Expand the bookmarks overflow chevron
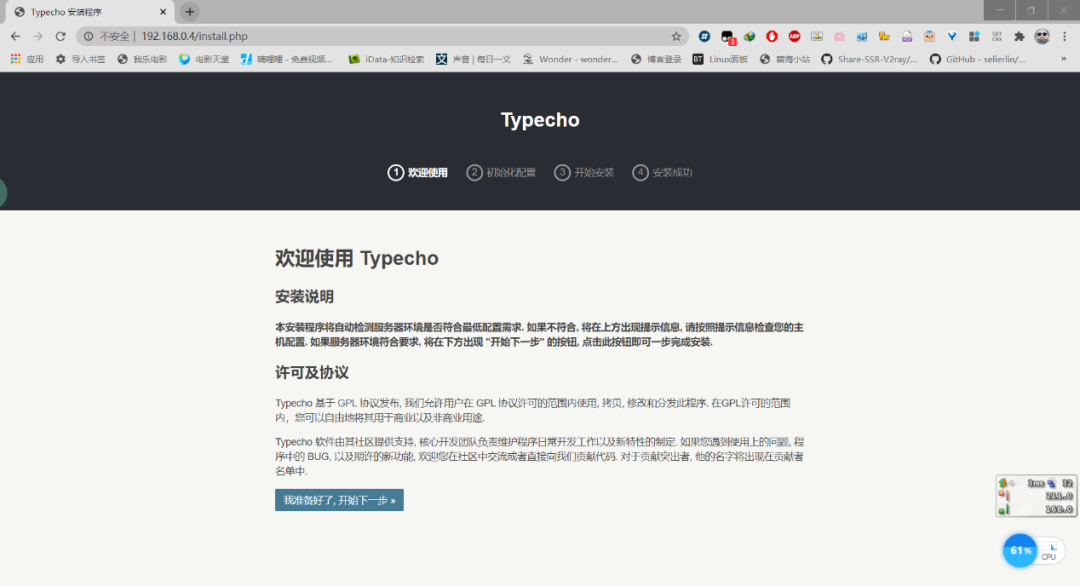The width and height of the screenshot is (1080, 586). [1063, 59]
